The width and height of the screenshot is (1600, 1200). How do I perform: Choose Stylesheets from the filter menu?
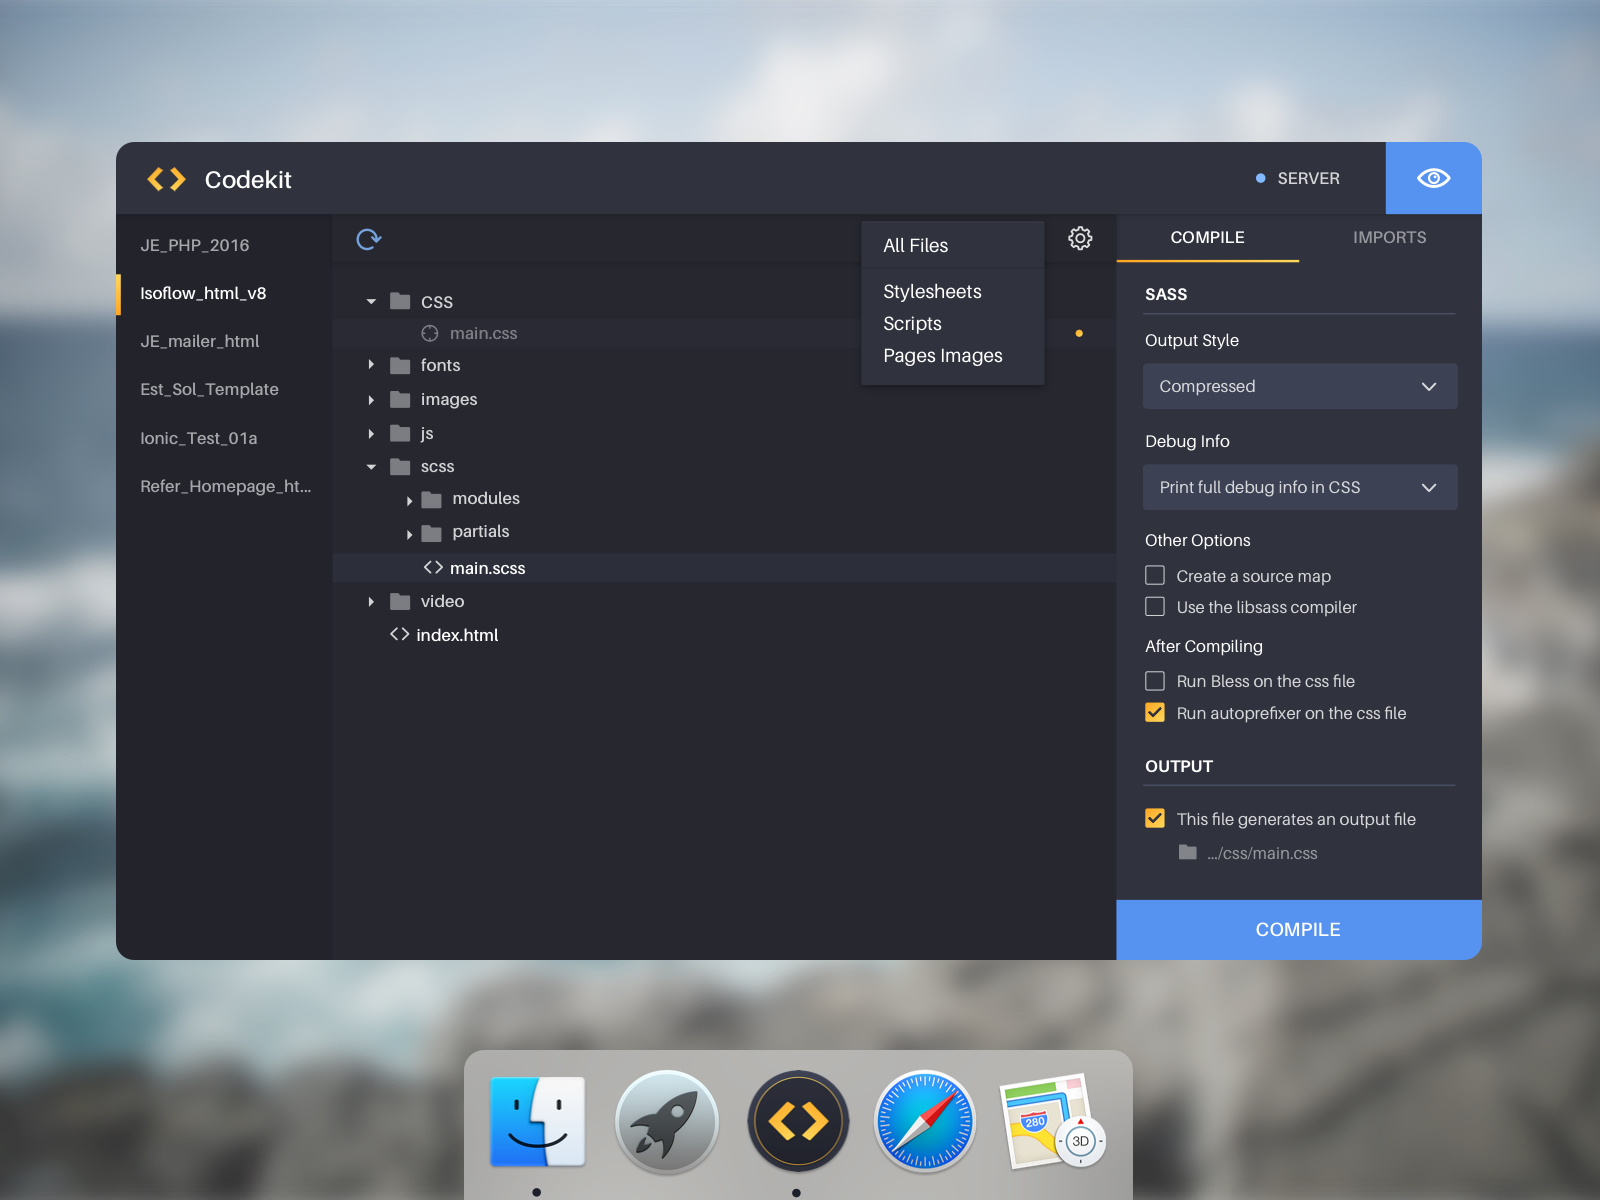point(932,292)
